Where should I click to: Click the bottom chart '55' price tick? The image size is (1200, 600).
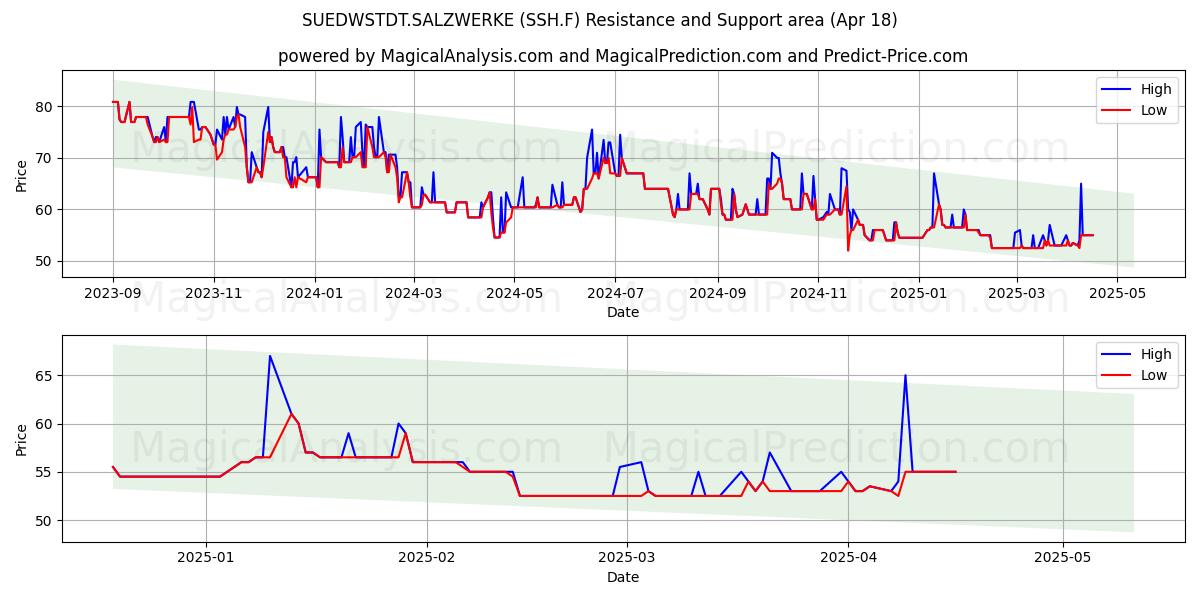coord(46,472)
